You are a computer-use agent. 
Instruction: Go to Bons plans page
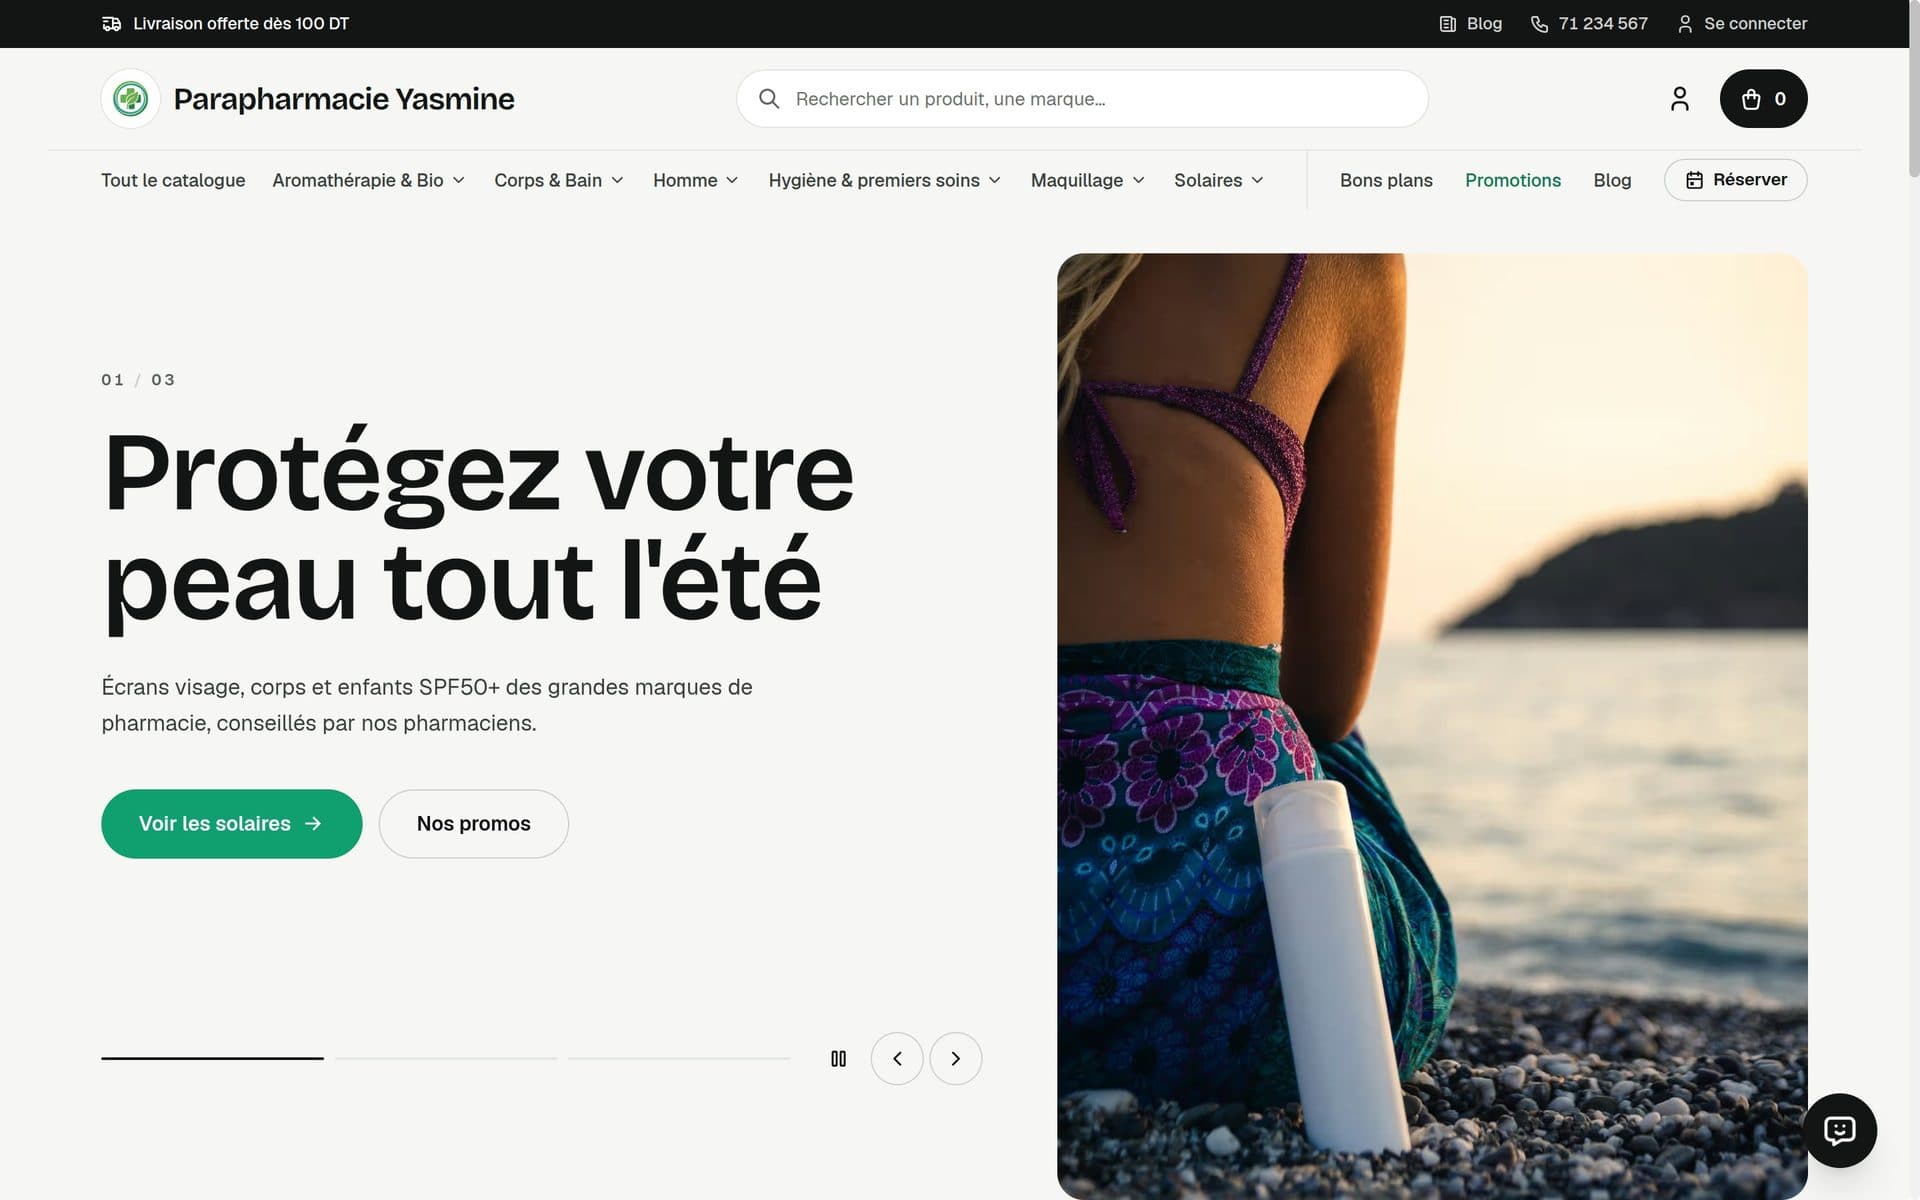pyautogui.click(x=1386, y=180)
